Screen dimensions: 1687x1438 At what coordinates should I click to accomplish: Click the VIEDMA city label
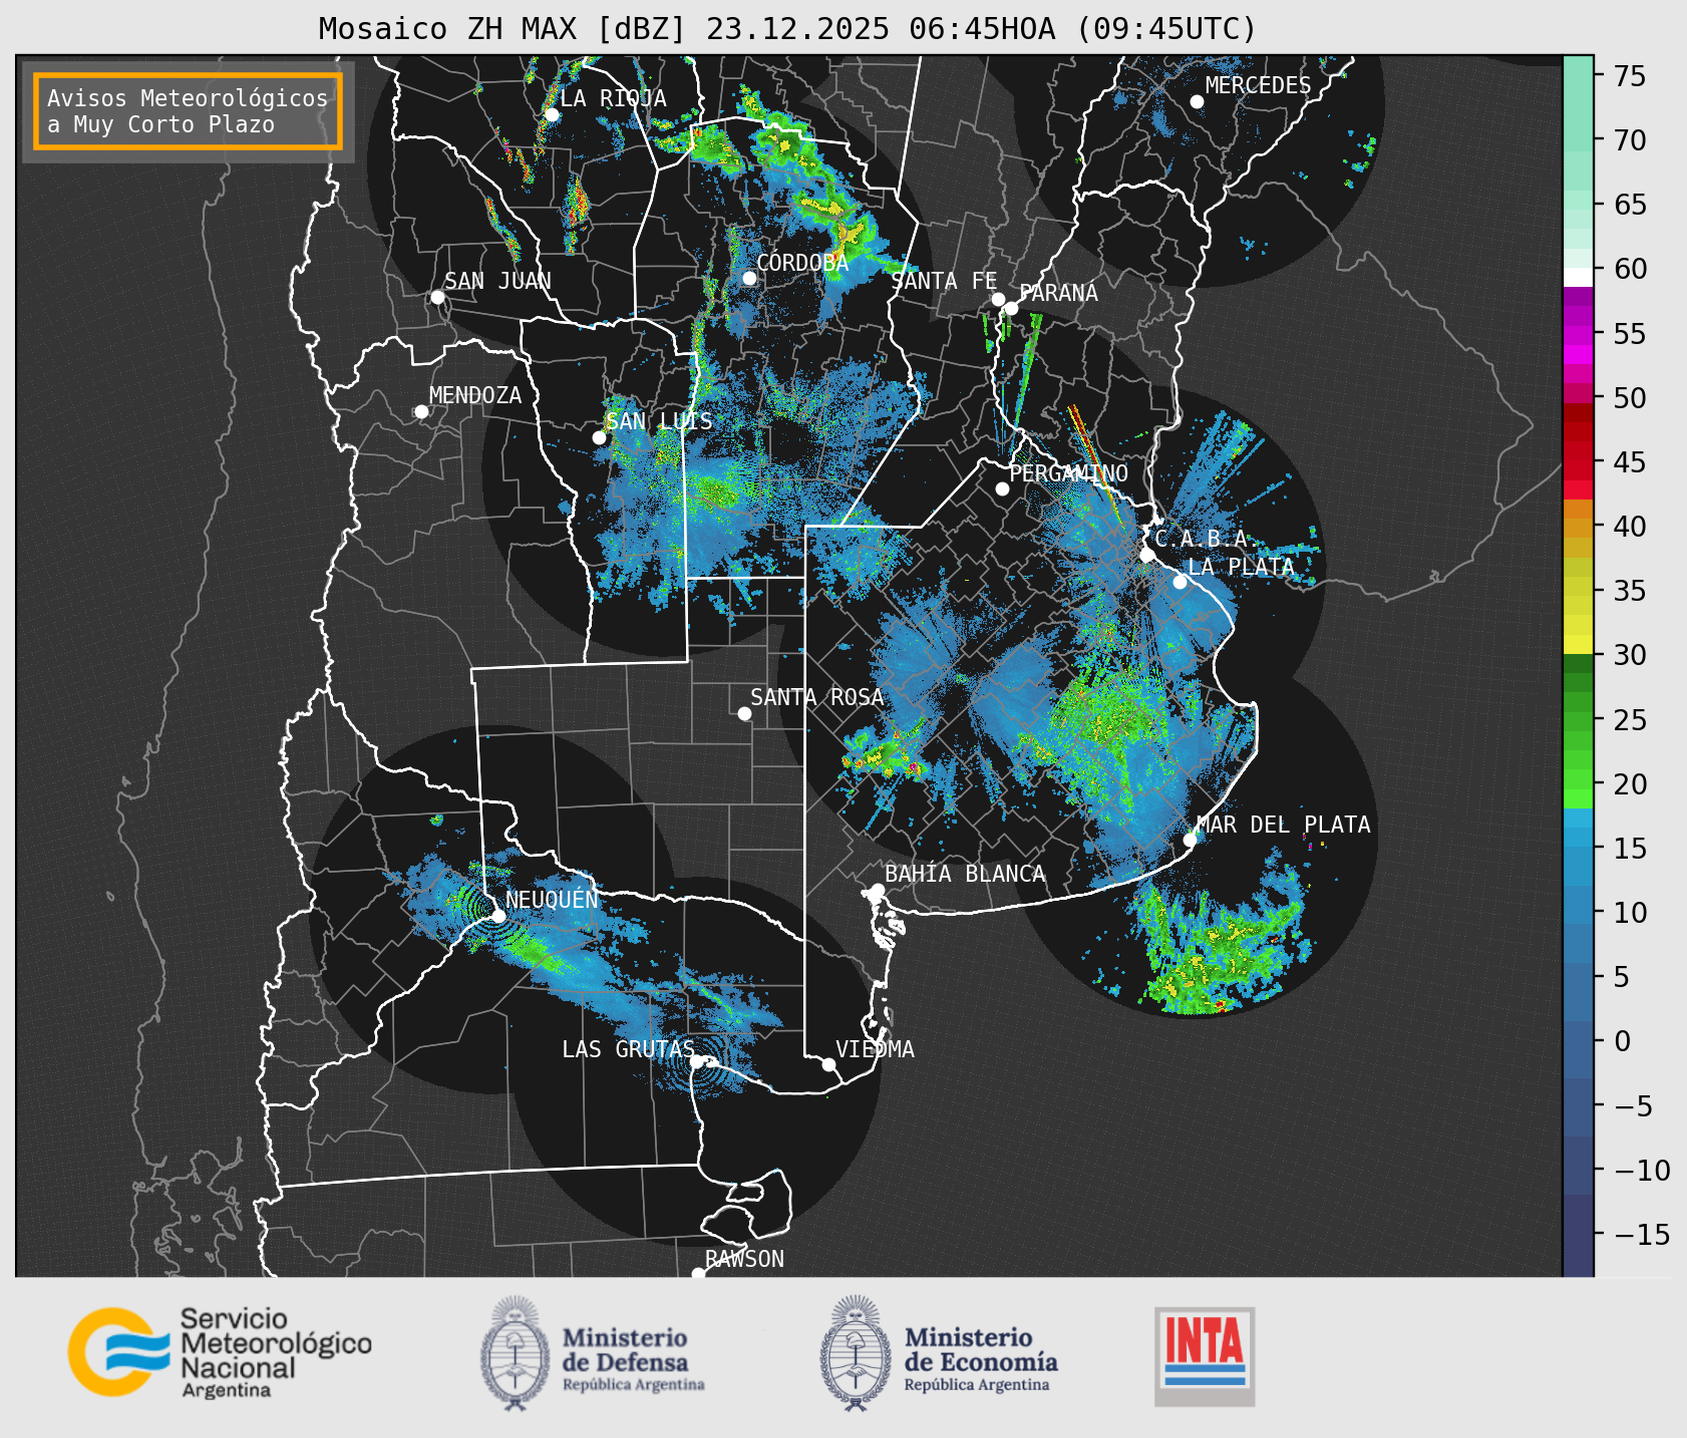875,1049
